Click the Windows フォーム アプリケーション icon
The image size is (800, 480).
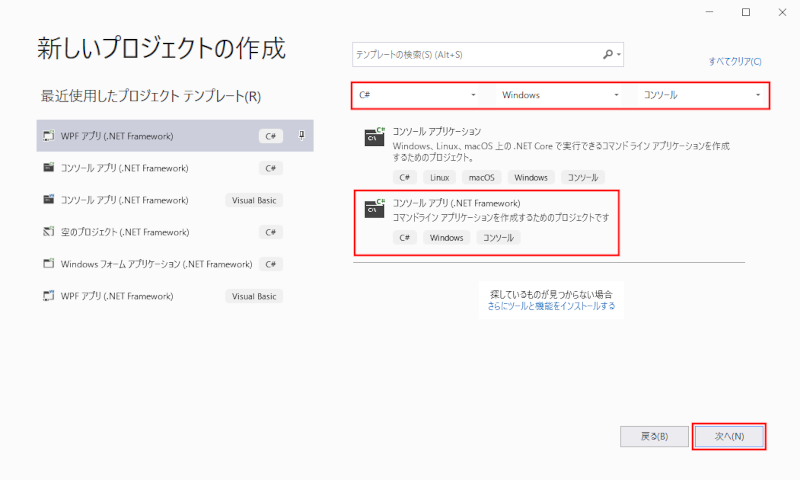click(48, 264)
